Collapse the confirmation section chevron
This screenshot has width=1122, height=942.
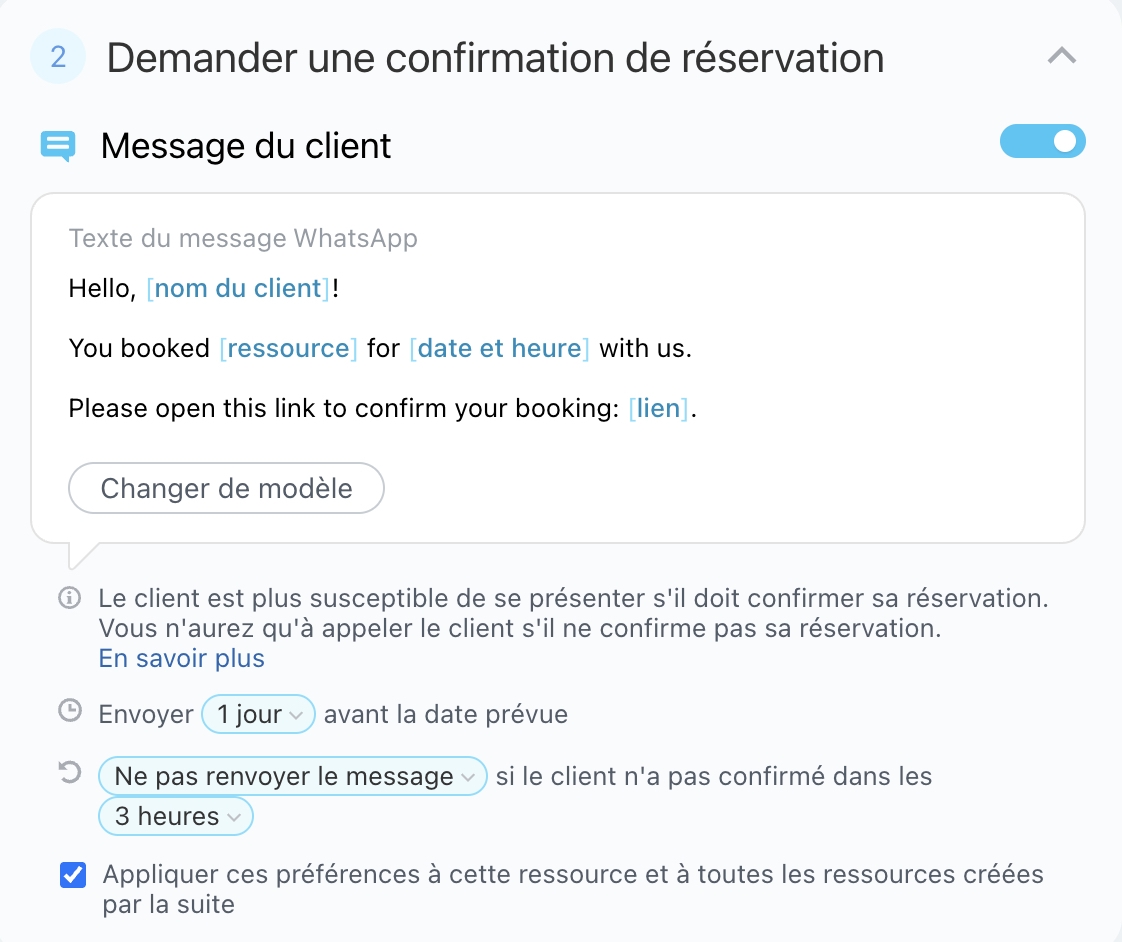[1061, 57]
